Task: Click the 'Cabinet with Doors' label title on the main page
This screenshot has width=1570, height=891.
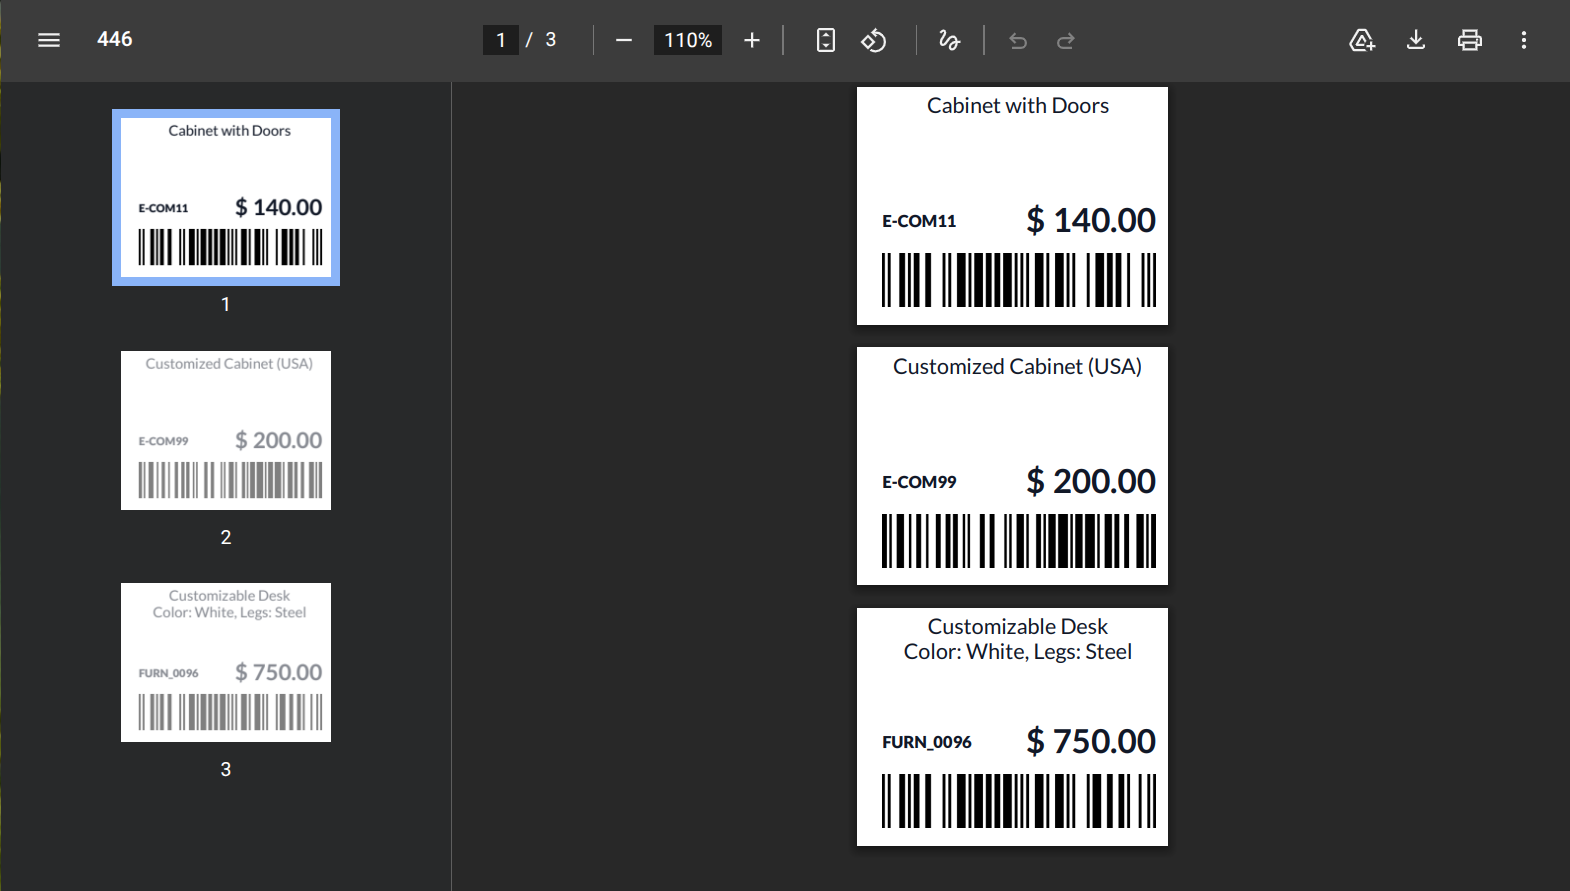Action: 1018,106
